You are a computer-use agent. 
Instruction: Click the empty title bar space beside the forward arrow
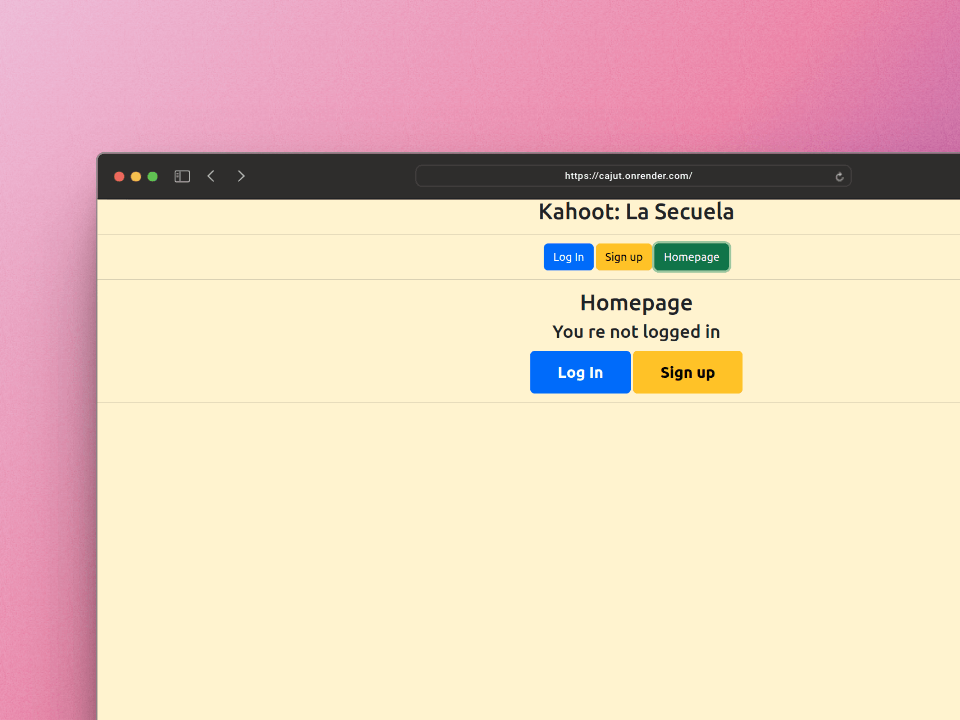[330, 176]
